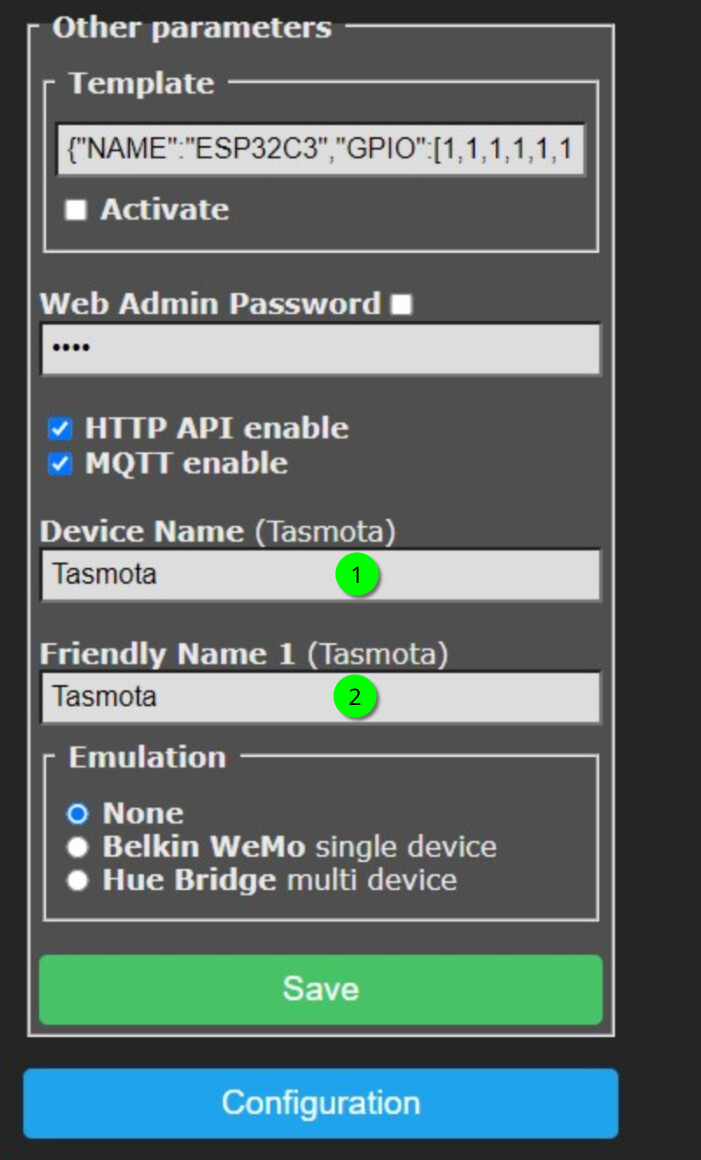Toggle the Web Admin Password show checkbox
The height and width of the screenshot is (1160, 701).
point(401,305)
